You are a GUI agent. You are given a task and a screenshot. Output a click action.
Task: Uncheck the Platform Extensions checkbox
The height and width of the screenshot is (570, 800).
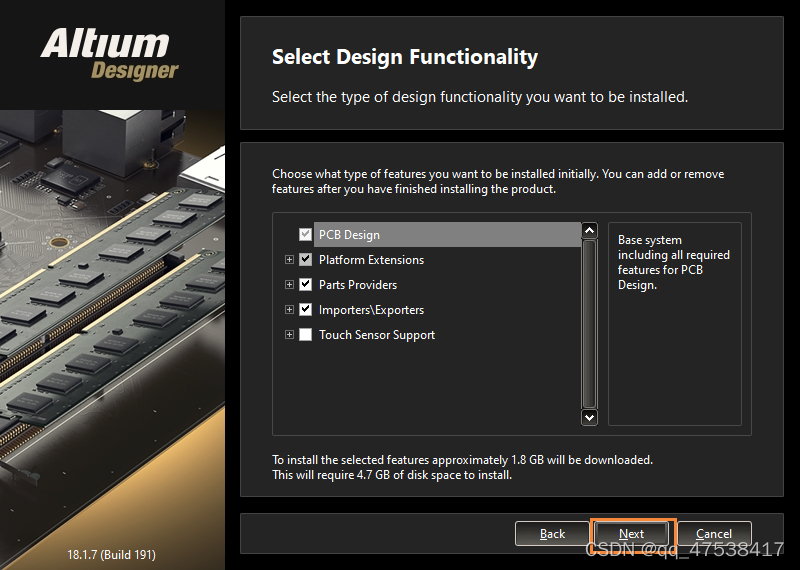tap(306, 260)
